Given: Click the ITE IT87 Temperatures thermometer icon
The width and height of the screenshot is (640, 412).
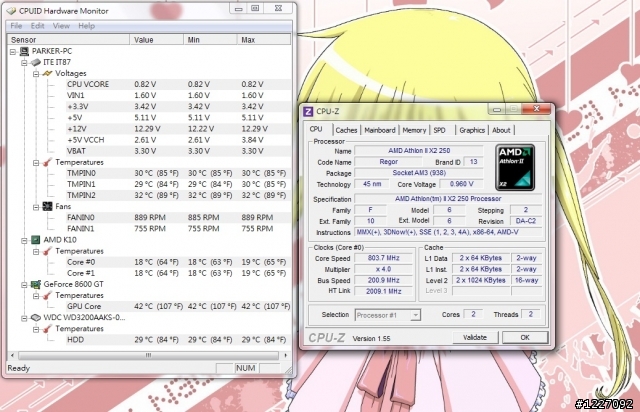Looking at the screenshot, I should [x=47, y=162].
